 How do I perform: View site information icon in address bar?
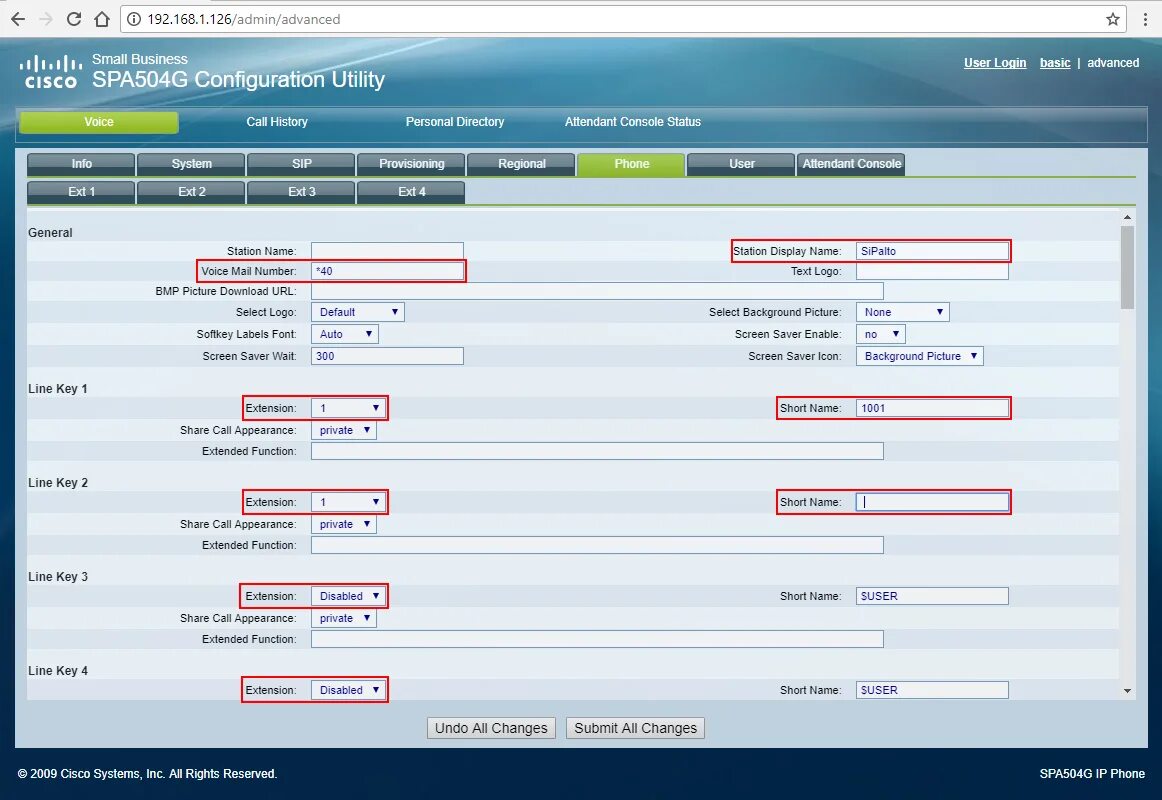pos(133,19)
